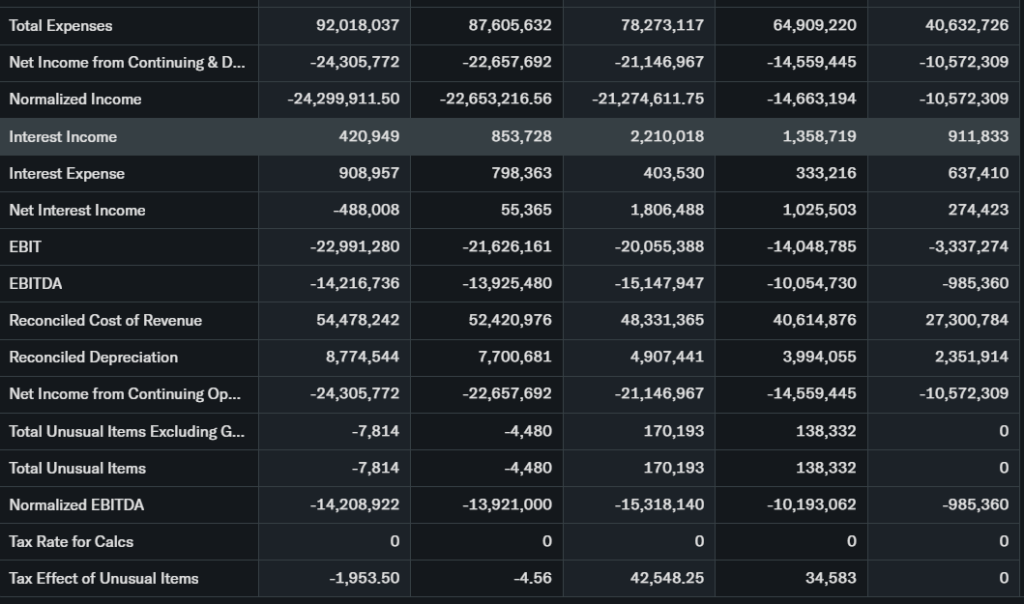The image size is (1024, 604).
Task: Select the Total Expenses value 92,018,037
Action: pos(357,26)
